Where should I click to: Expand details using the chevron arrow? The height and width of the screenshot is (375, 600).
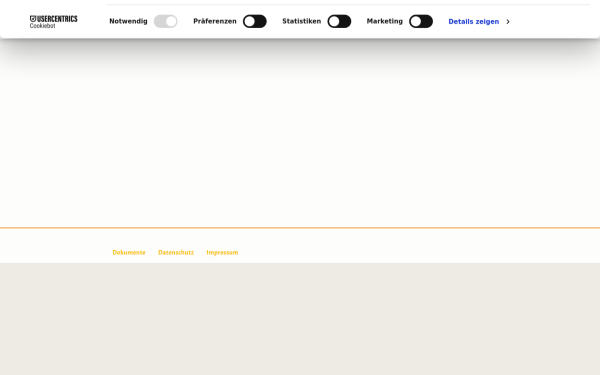(508, 22)
